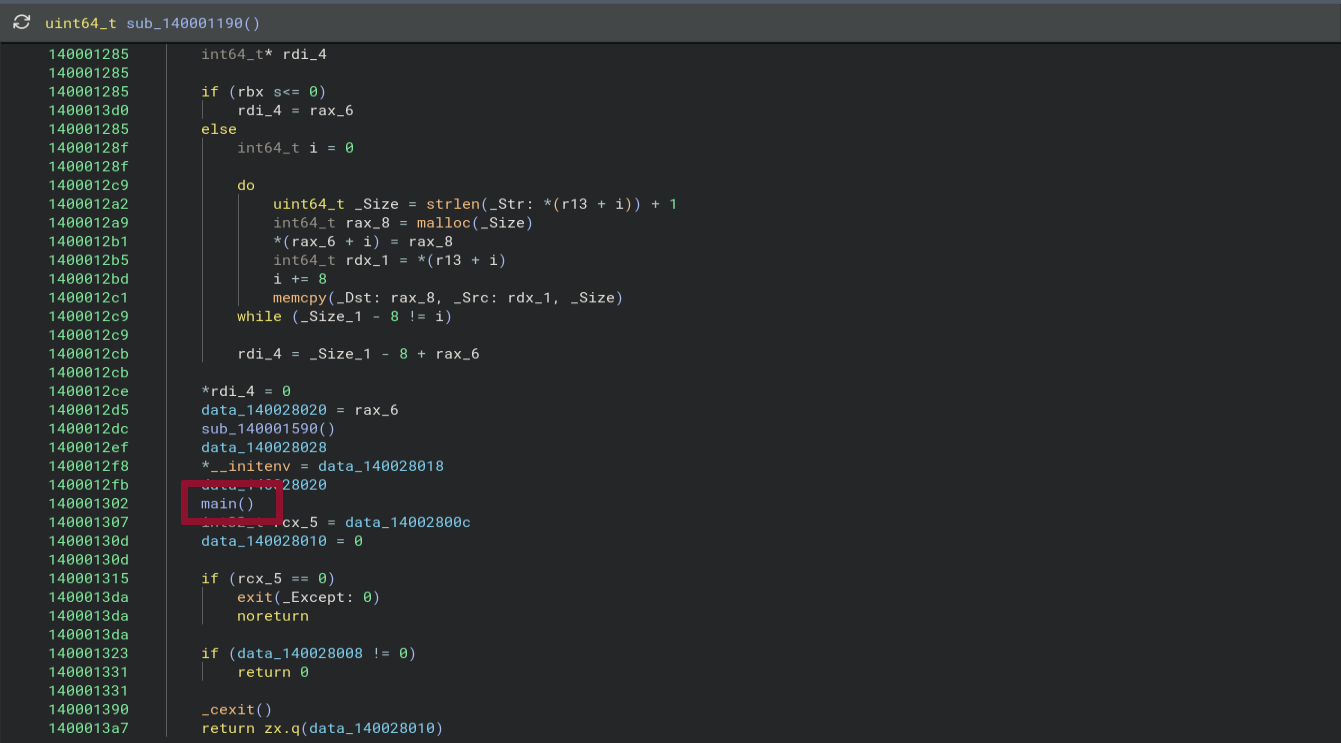The height and width of the screenshot is (743, 1341).
Task: Jump to data_140028028 reference
Action: pyautogui.click(x=264, y=448)
